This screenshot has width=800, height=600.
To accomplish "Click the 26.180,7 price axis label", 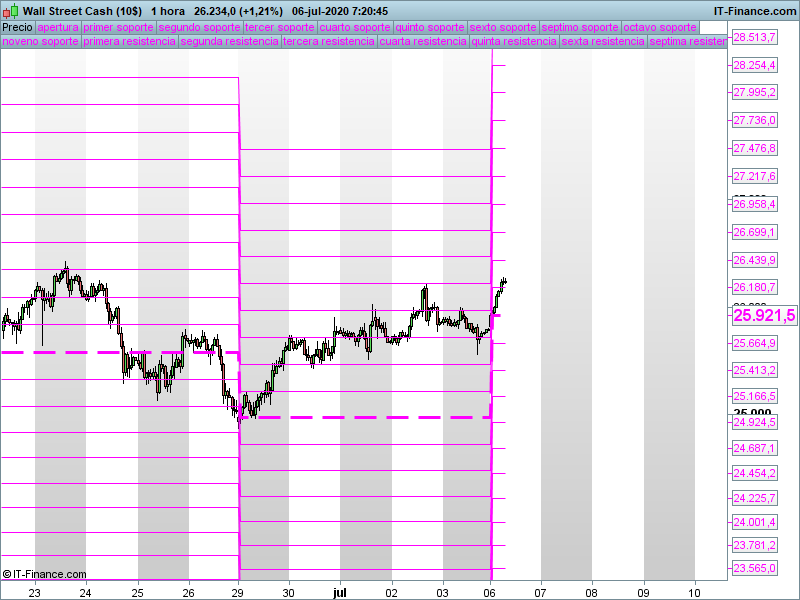I will 755,287.
